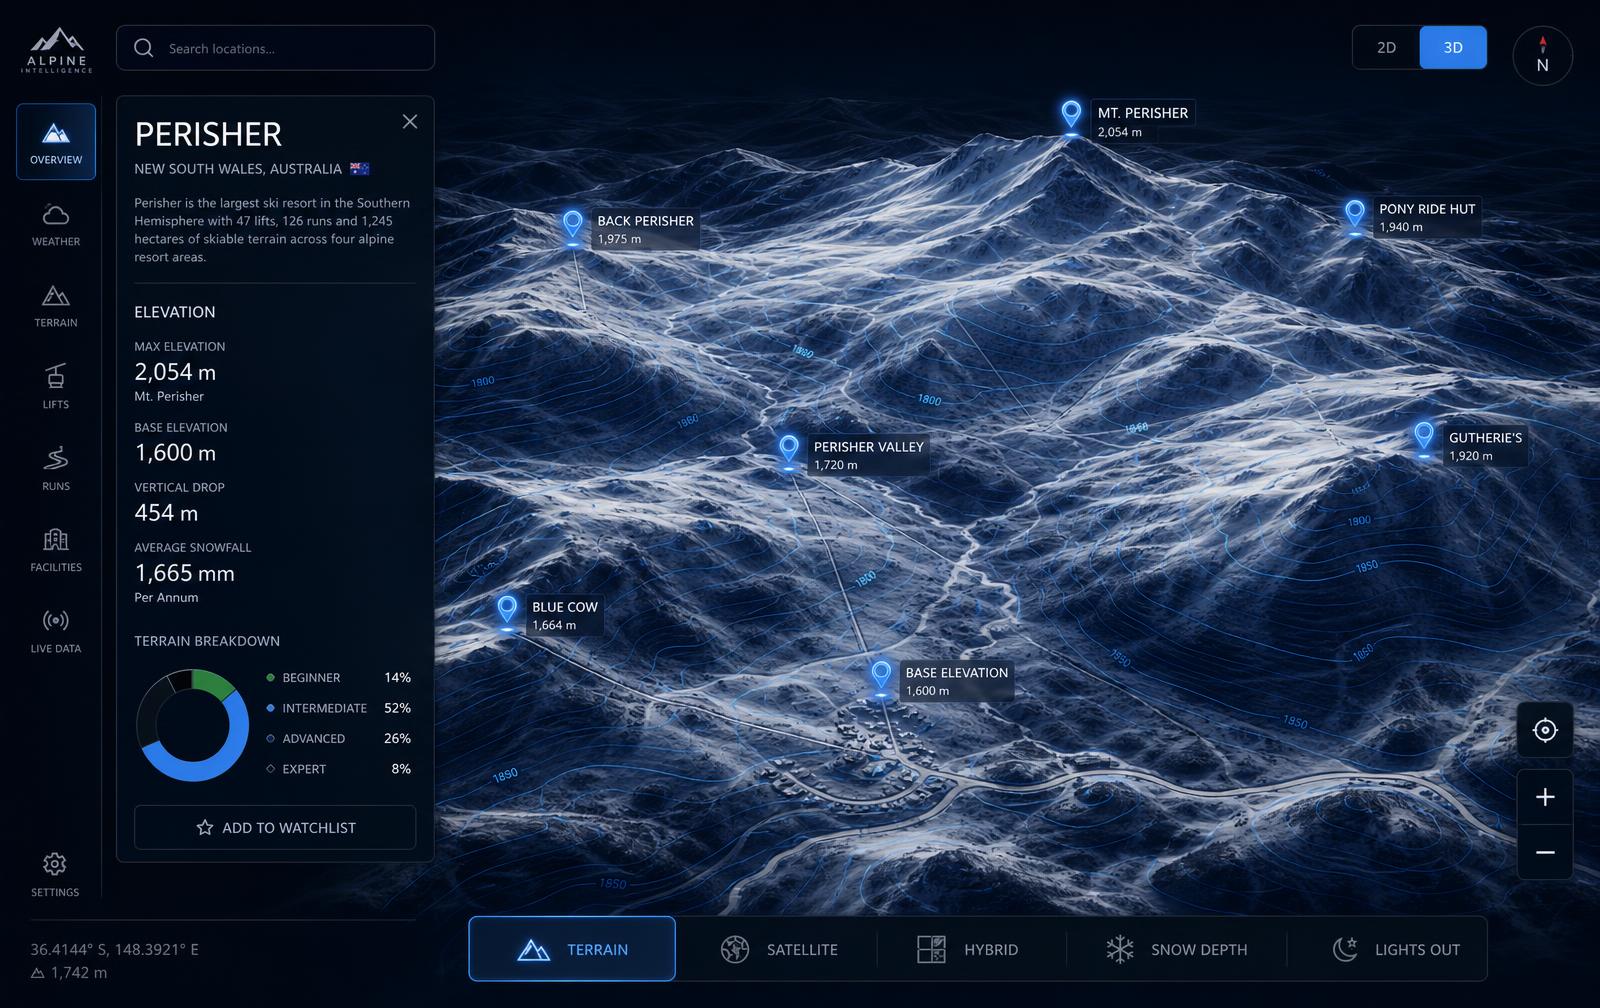Click the vertical drop value 454 m
1600x1008 pixels.
tap(166, 513)
